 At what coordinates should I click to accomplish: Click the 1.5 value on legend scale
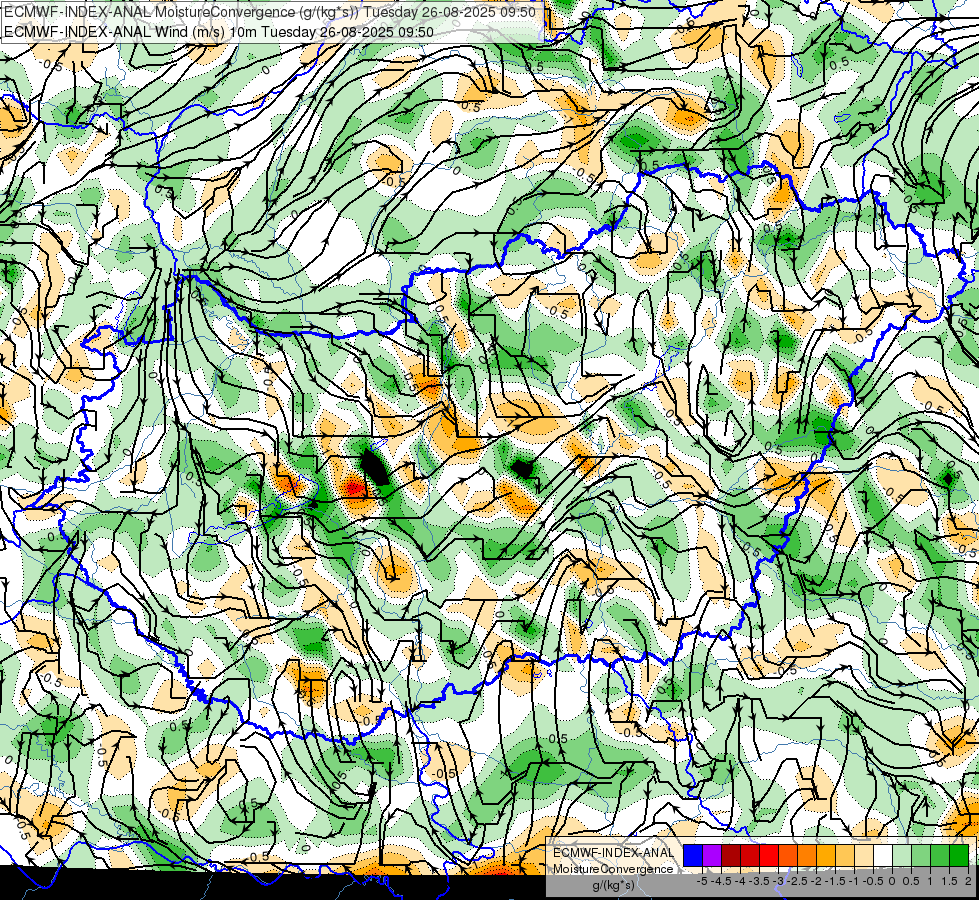click(x=949, y=881)
